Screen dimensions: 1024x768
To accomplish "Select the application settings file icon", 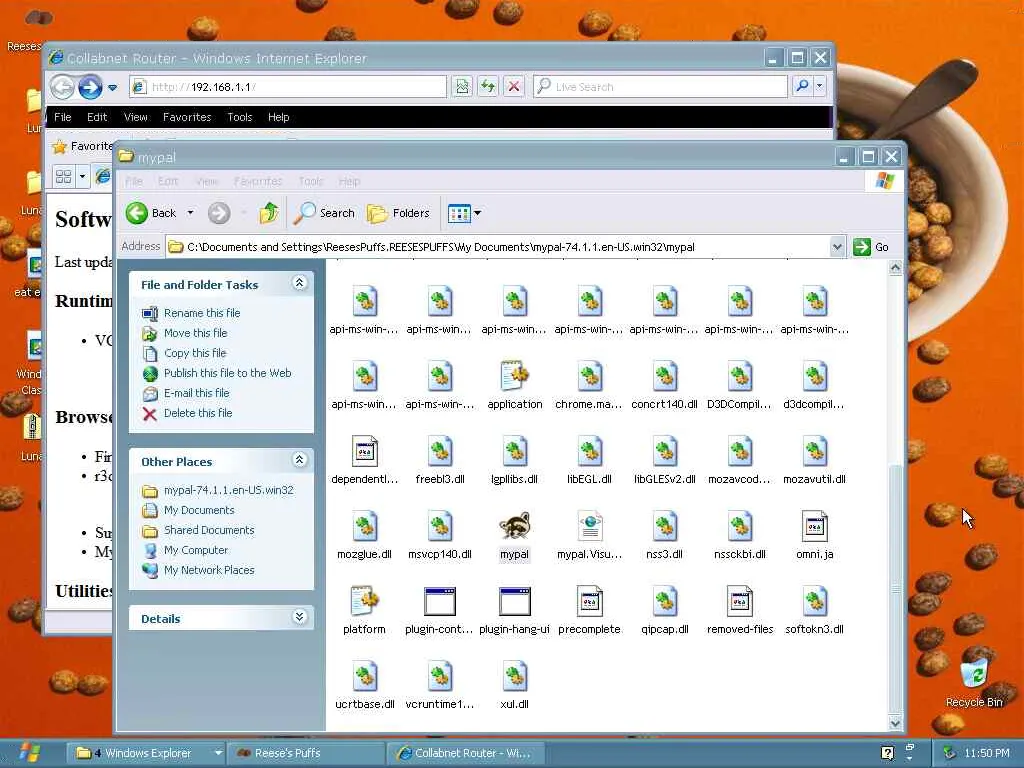I will 515,377.
